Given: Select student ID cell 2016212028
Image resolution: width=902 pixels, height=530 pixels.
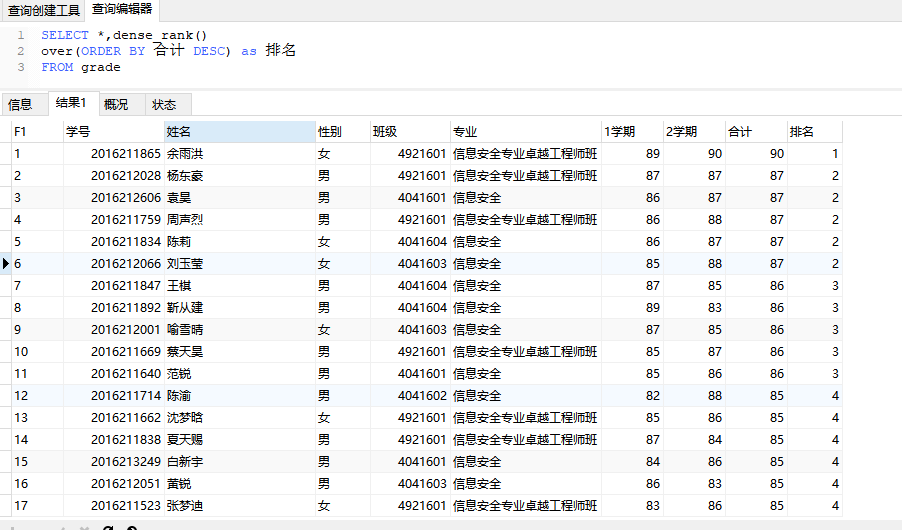Looking at the screenshot, I should [114, 176].
